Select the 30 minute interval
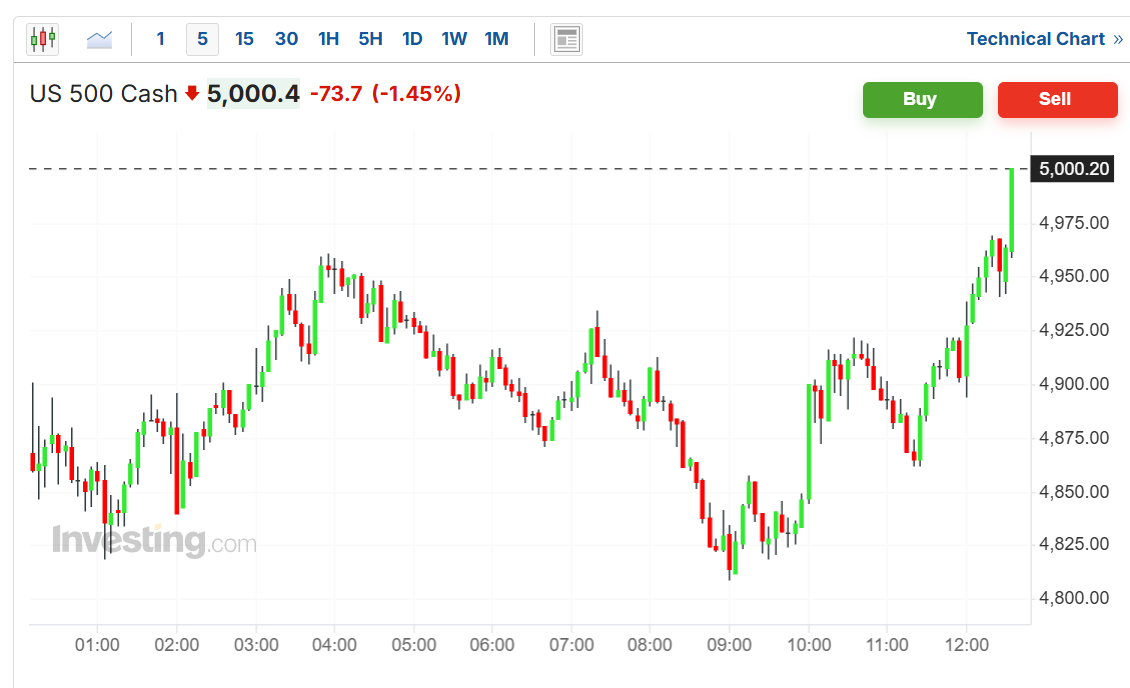The height and width of the screenshot is (688, 1130). (x=286, y=39)
